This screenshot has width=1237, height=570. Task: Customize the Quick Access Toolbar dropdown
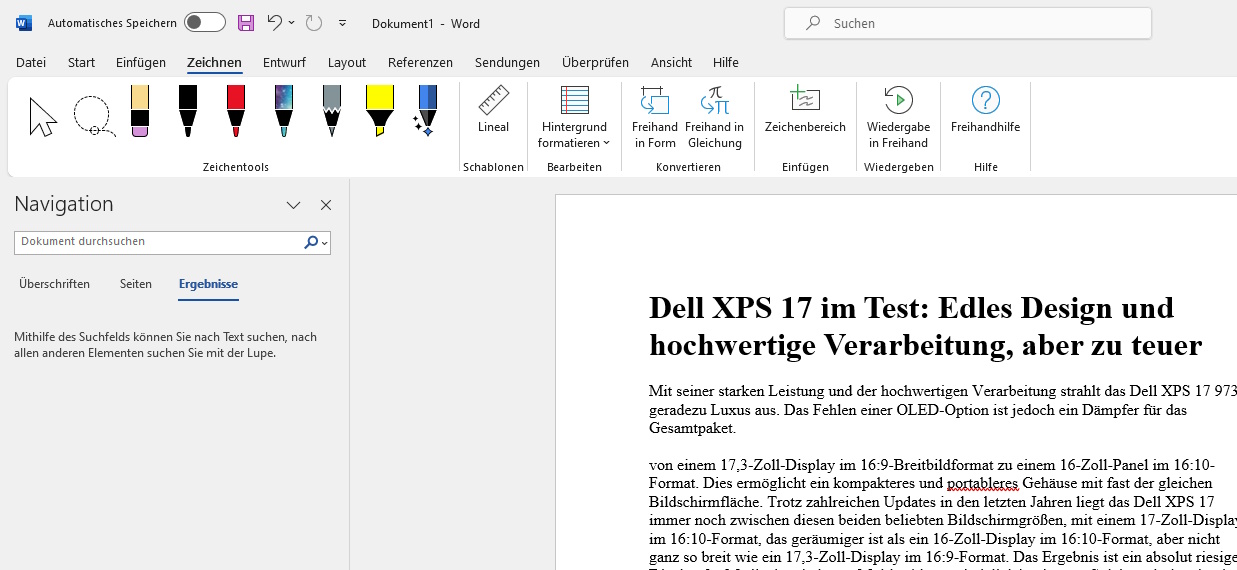[x=343, y=22]
